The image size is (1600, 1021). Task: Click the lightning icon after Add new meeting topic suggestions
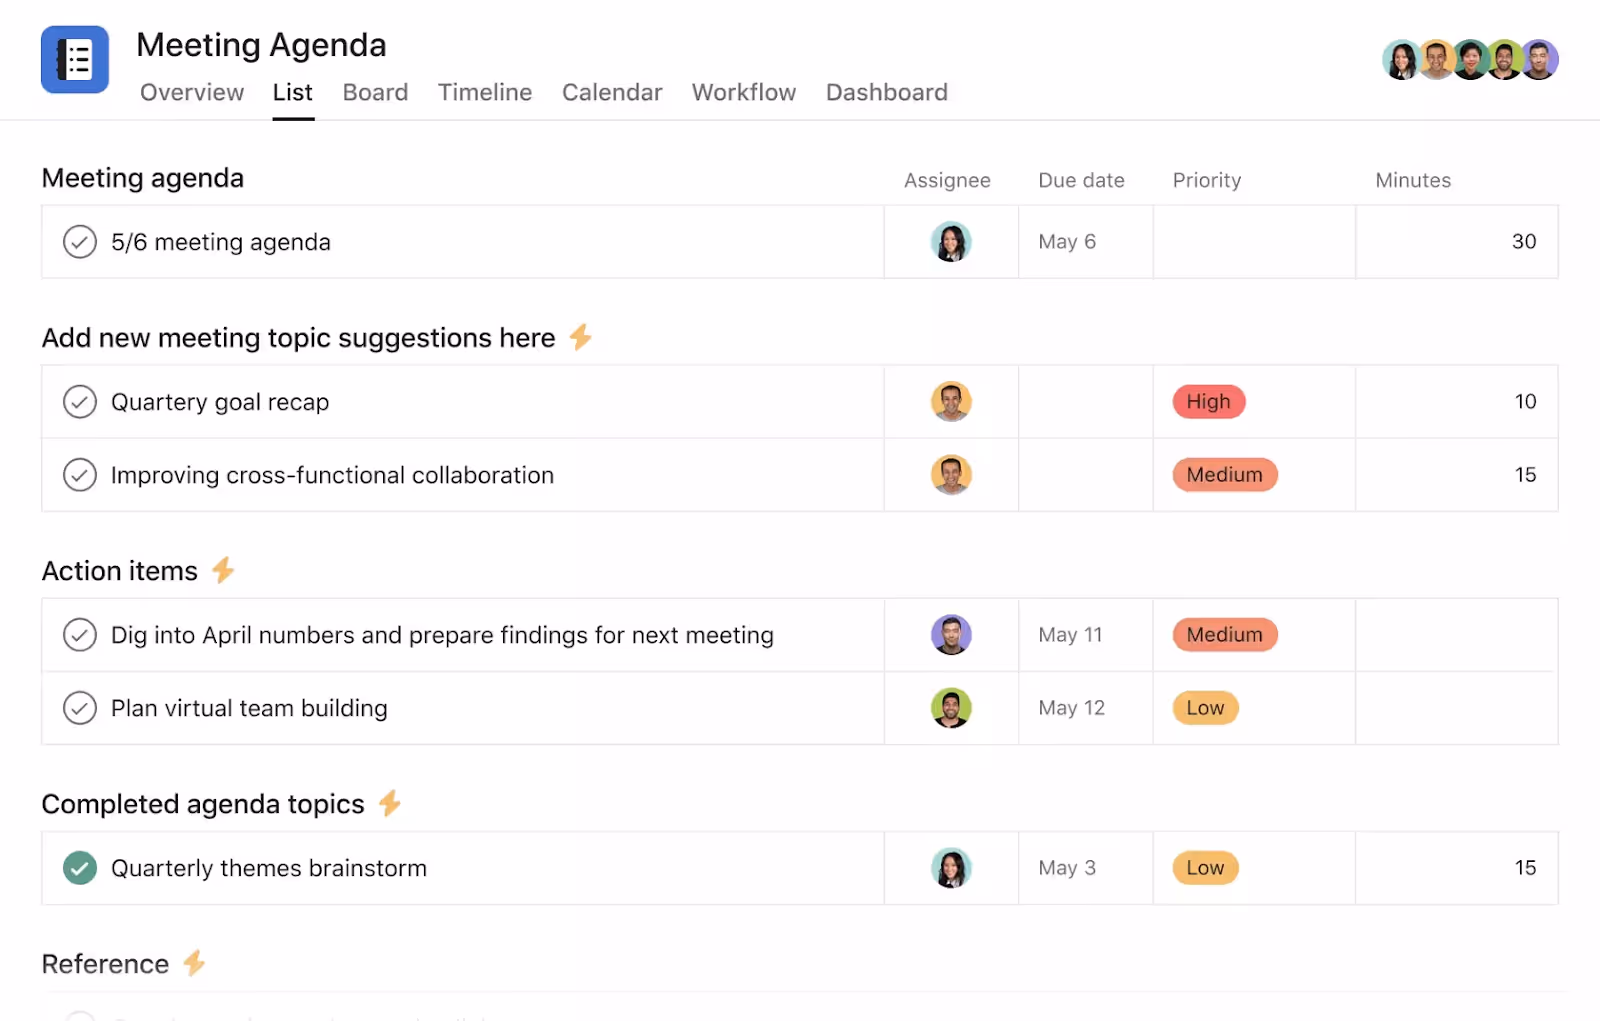580,338
